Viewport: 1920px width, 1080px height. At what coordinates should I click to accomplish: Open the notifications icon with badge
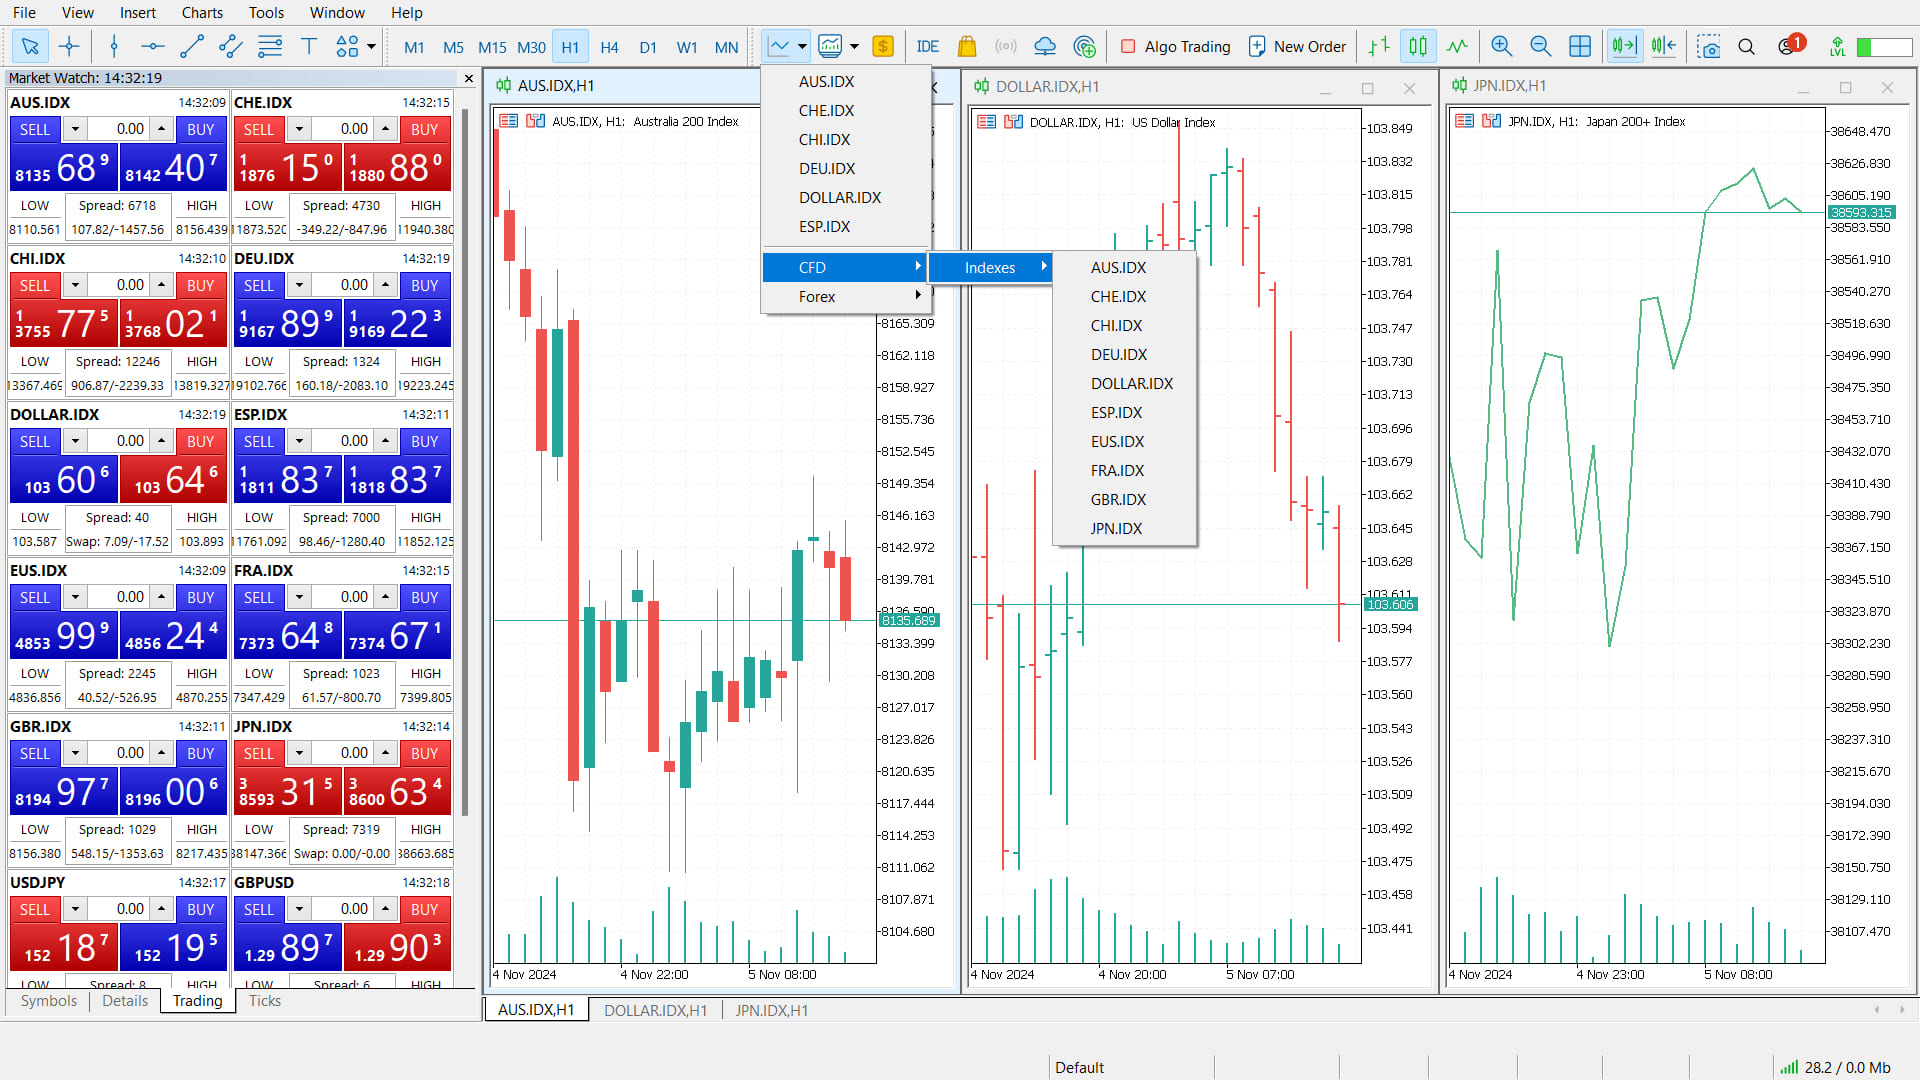(x=1790, y=45)
